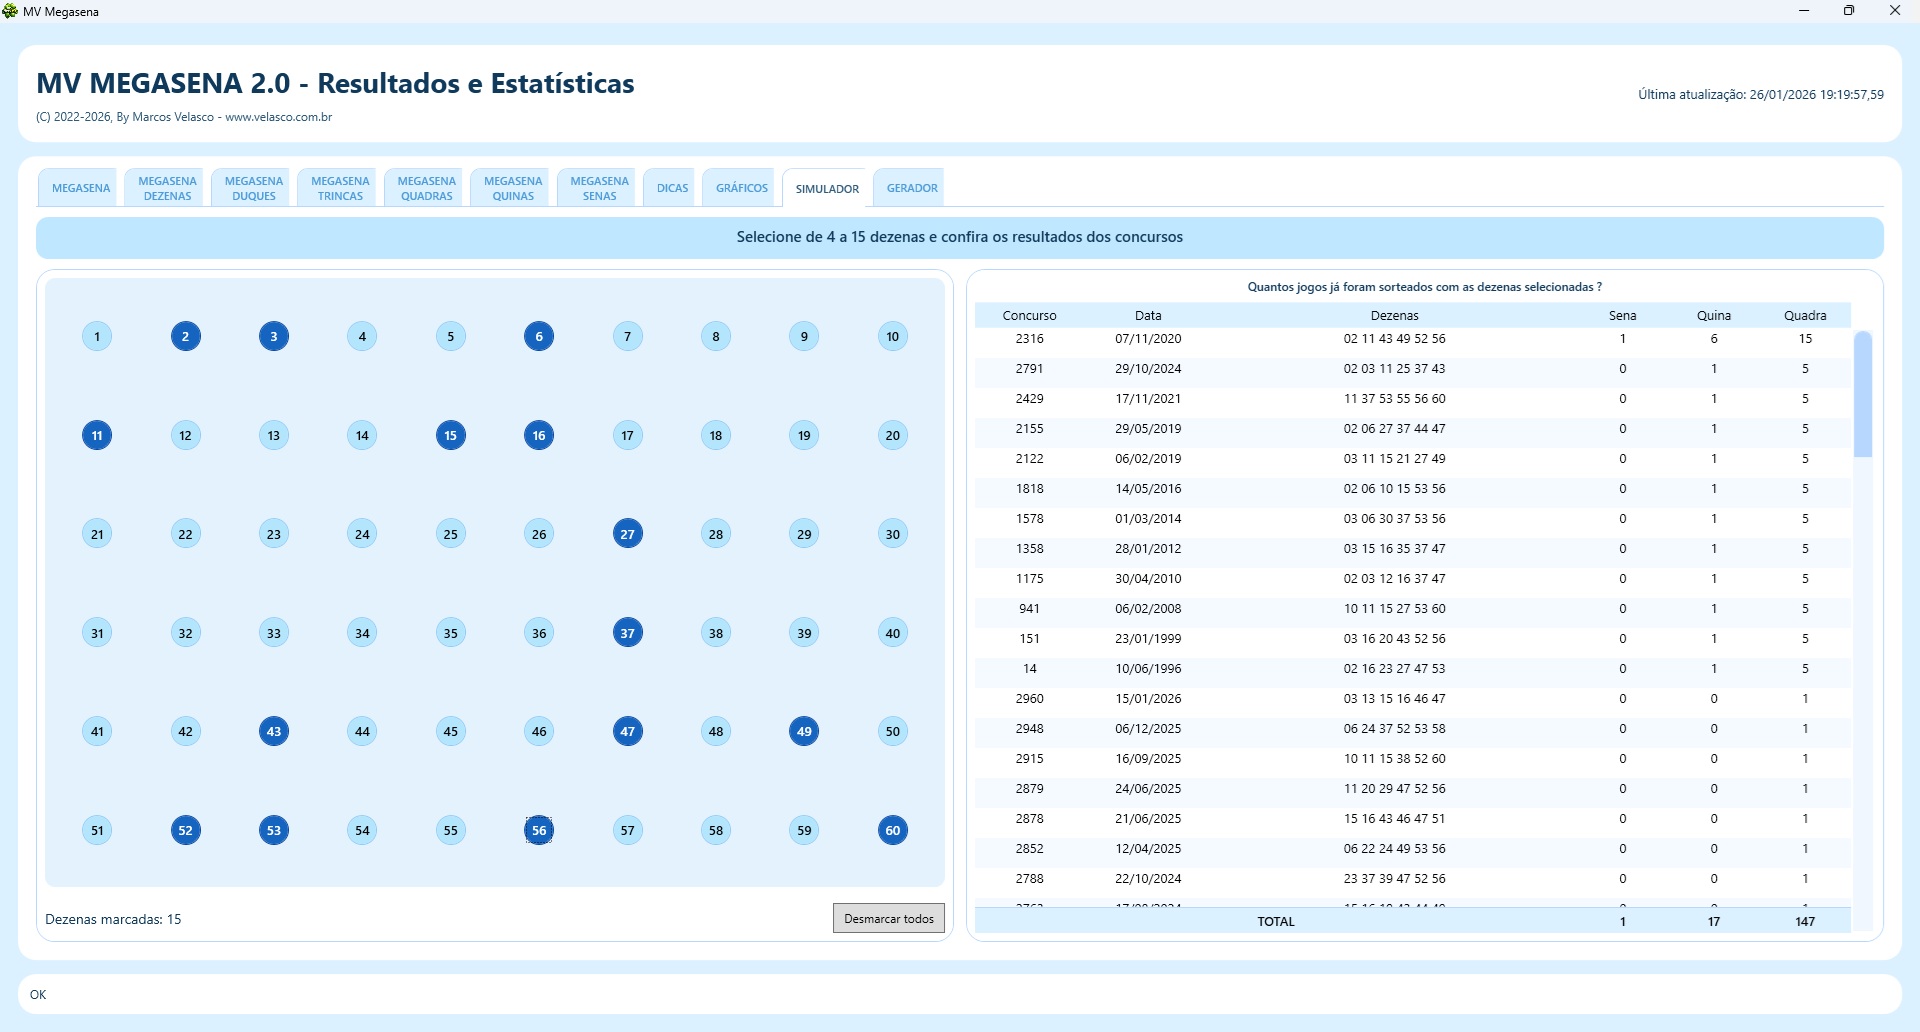Mark number 1 in the grid

pos(97,336)
